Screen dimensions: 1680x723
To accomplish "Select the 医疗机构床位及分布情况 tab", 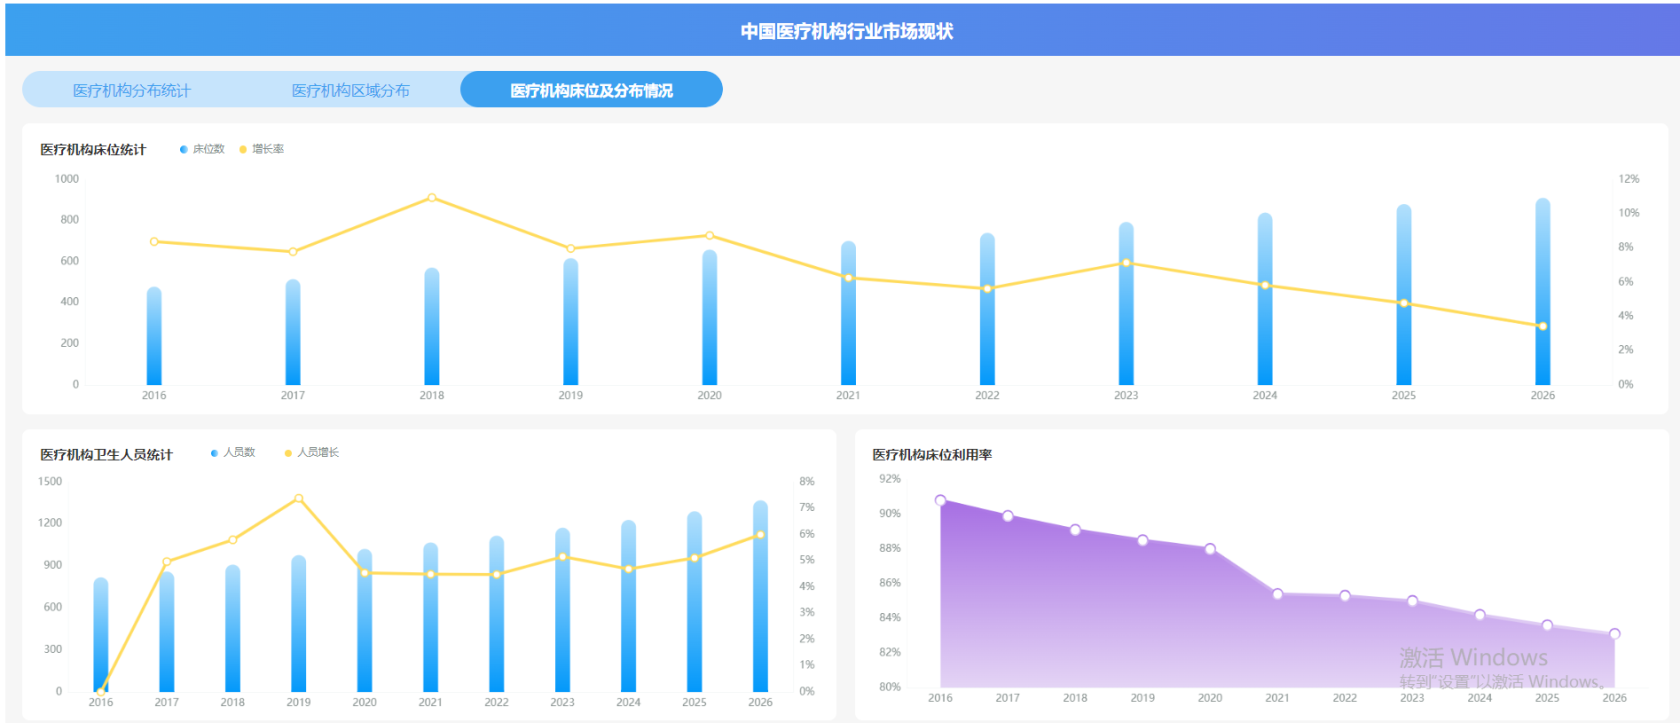I will point(591,90).
